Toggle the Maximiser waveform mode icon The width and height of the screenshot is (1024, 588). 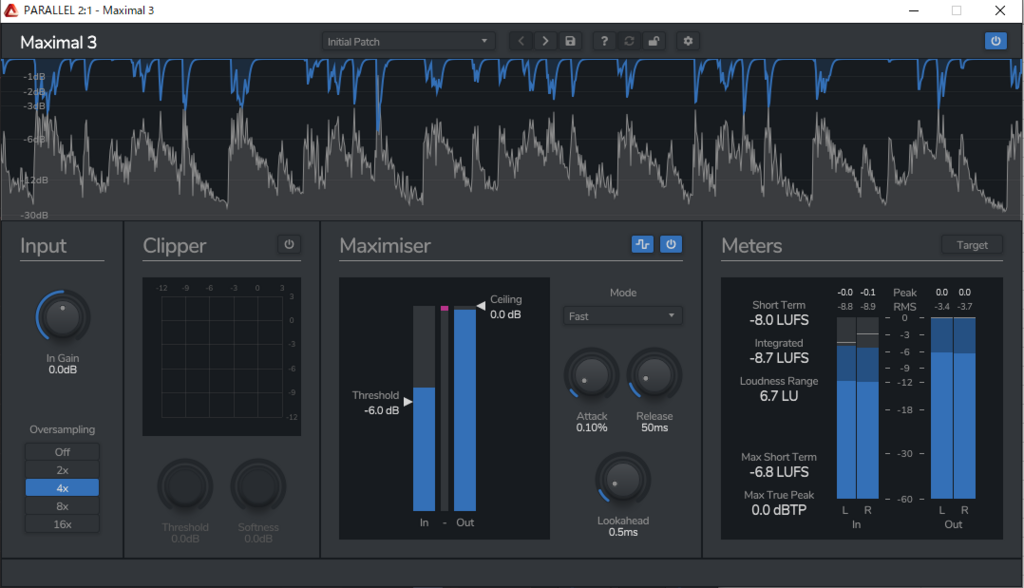click(x=643, y=244)
